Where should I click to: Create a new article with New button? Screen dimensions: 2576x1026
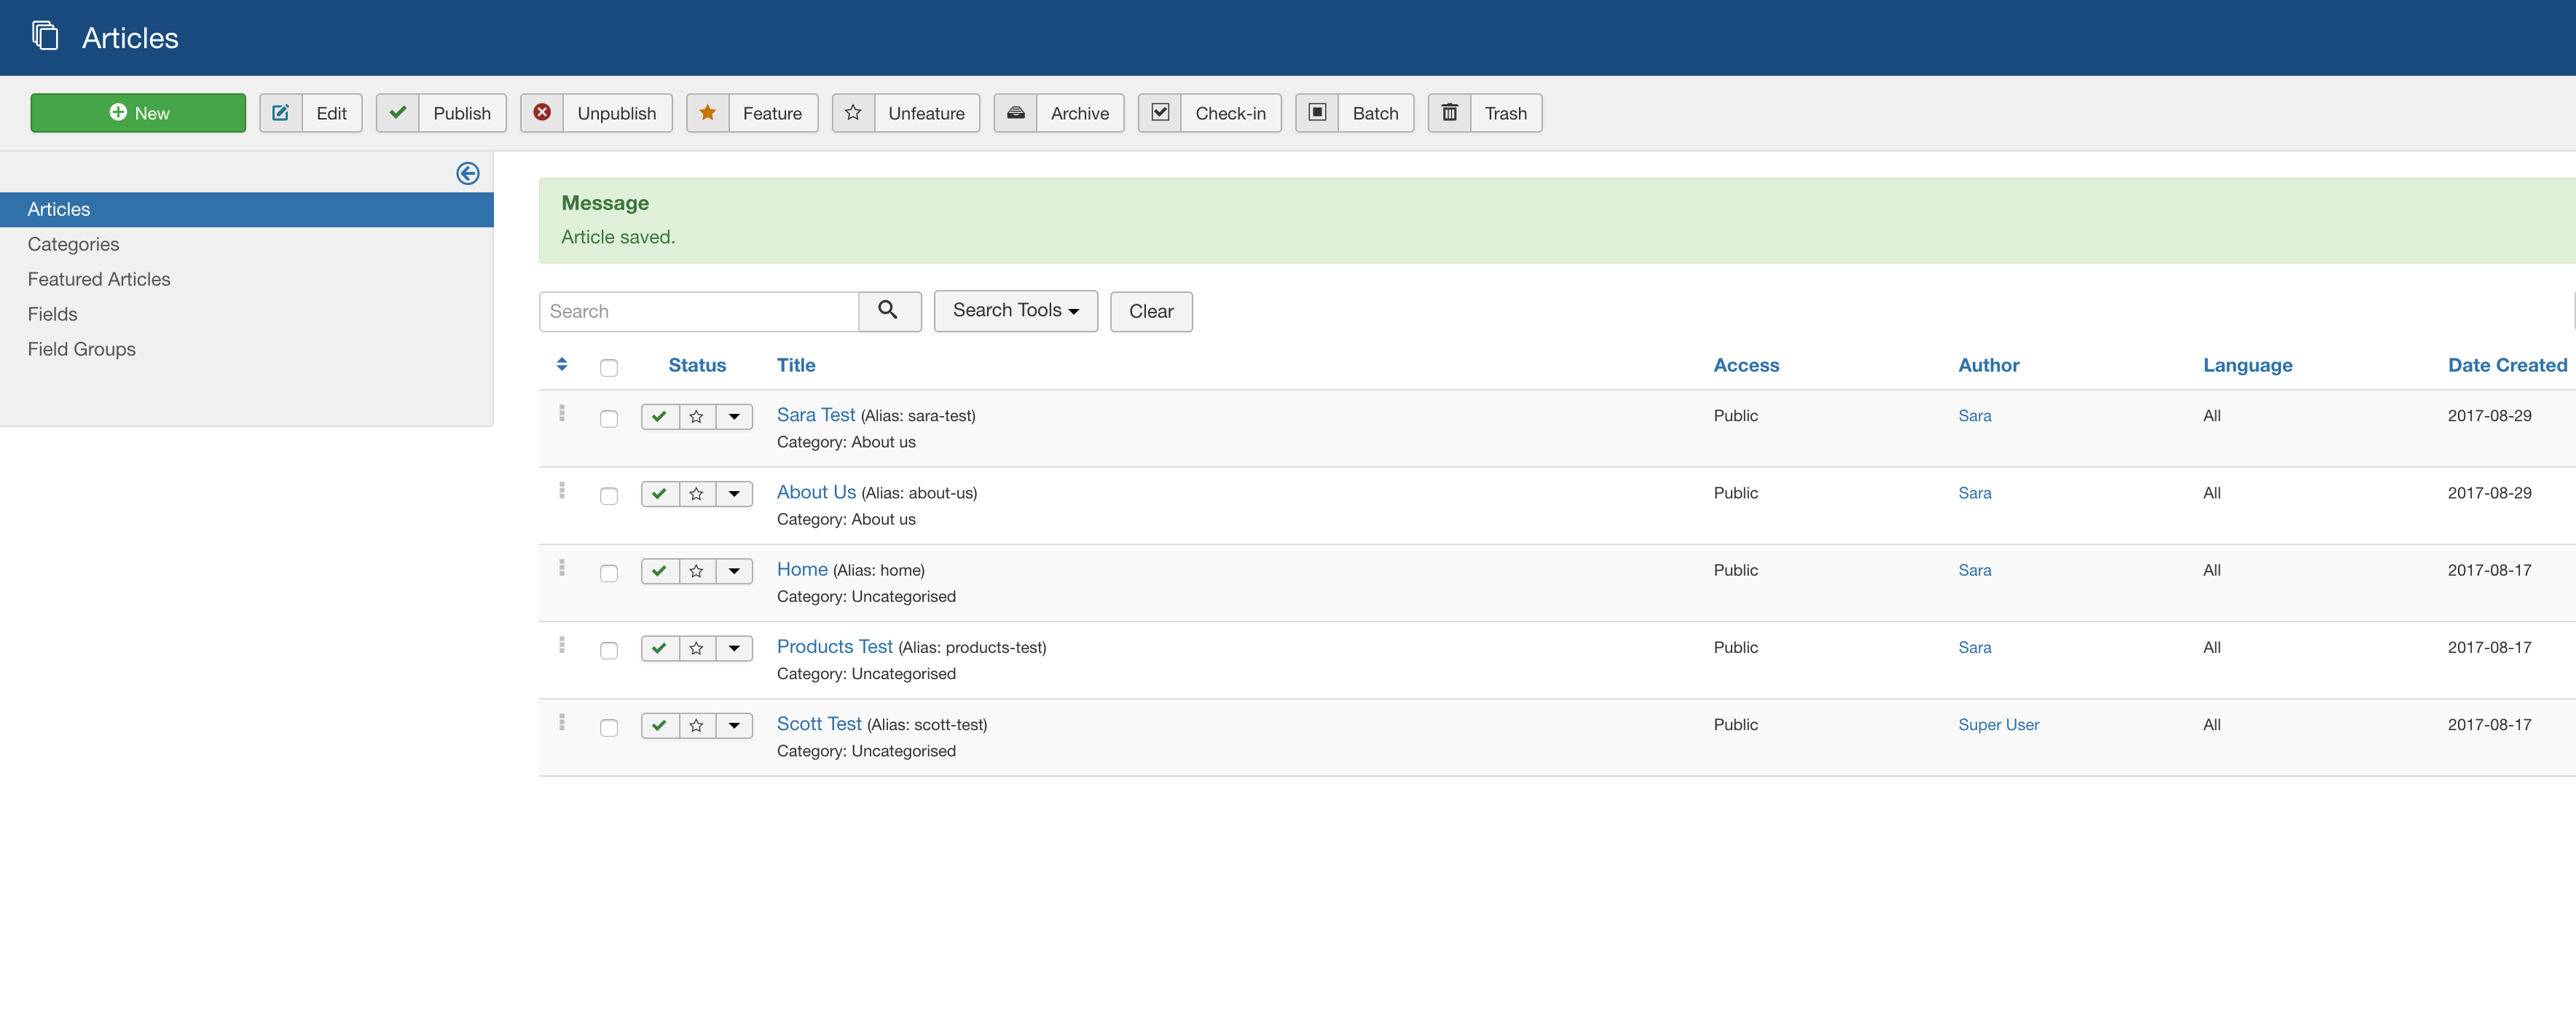(138, 113)
